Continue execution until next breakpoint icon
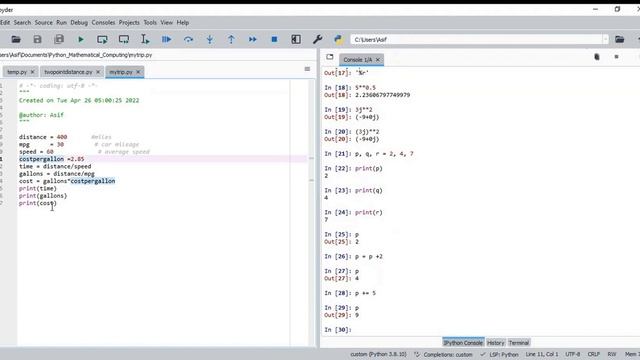The image size is (640, 360). (253, 40)
